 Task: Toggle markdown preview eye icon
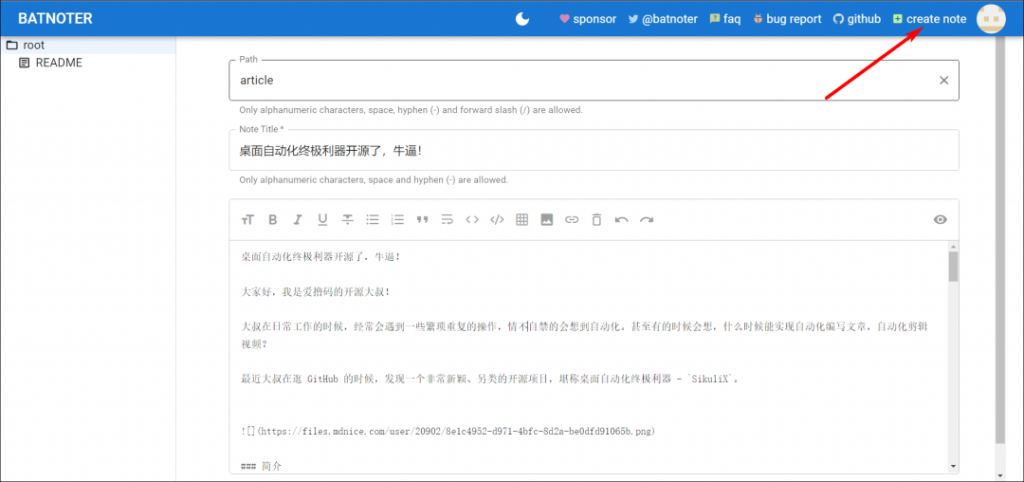pyautogui.click(x=940, y=219)
